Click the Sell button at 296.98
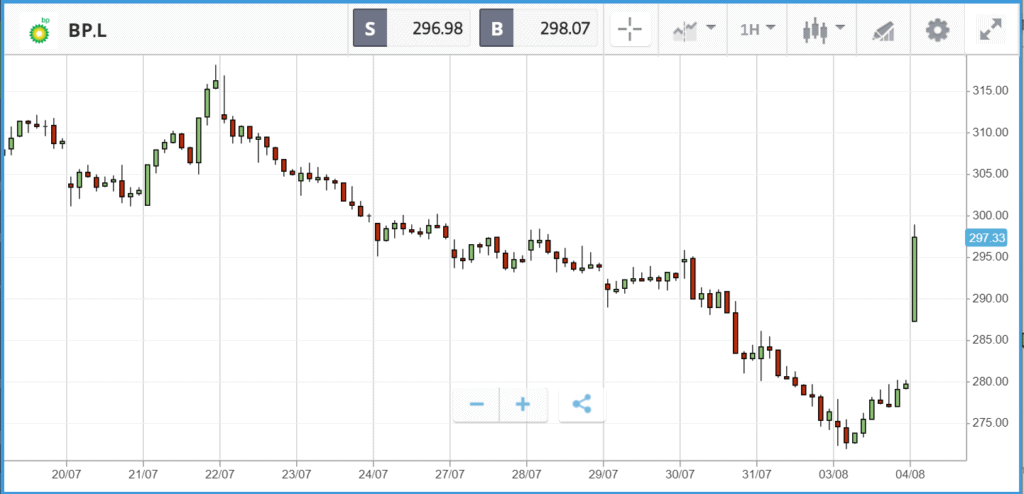1024x494 pixels. pos(411,29)
